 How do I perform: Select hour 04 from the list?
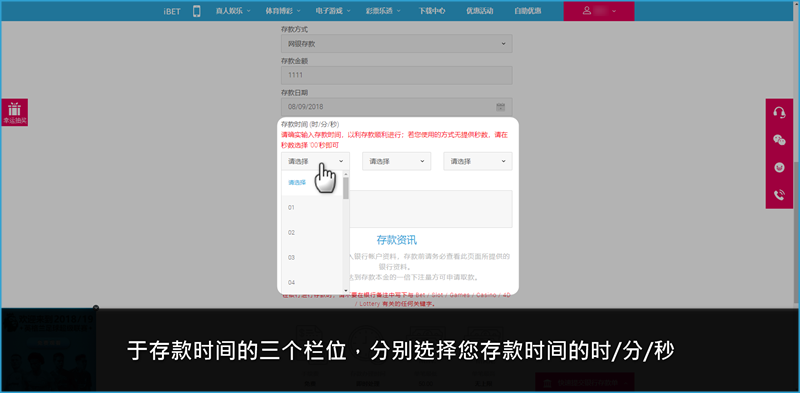[312, 282]
